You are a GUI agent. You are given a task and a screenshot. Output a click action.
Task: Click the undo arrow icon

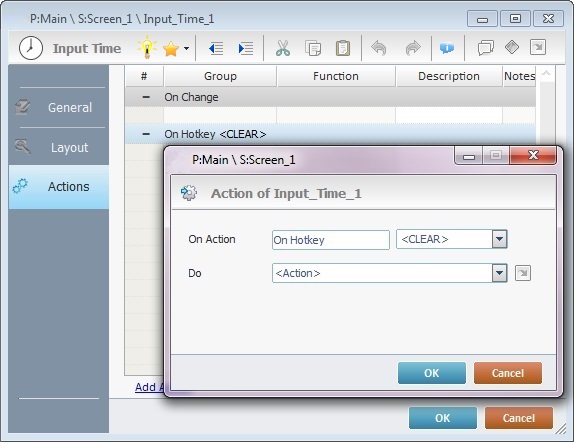[x=379, y=48]
